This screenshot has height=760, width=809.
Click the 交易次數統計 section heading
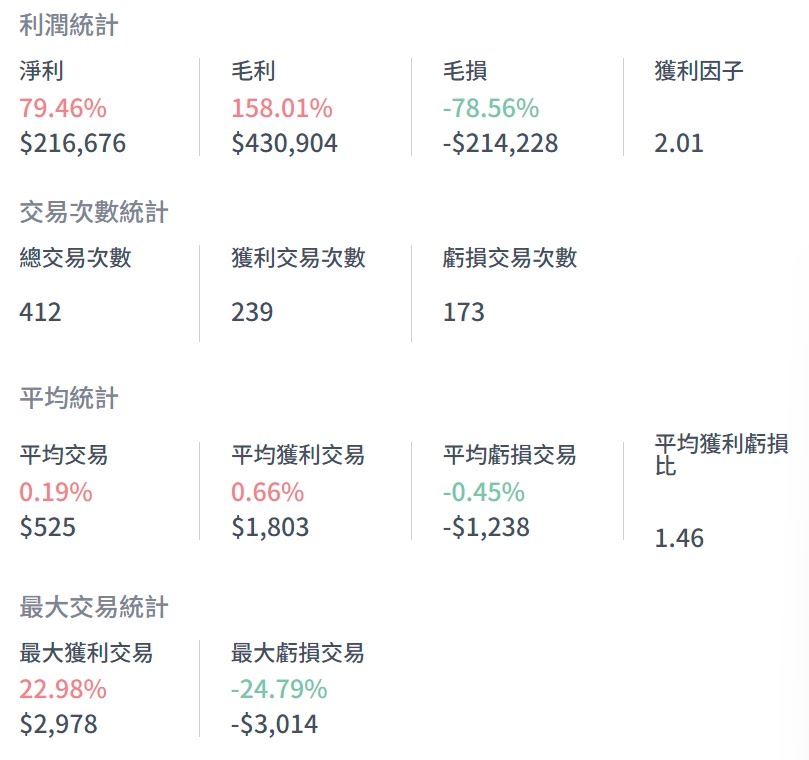click(x=94, y=212)
